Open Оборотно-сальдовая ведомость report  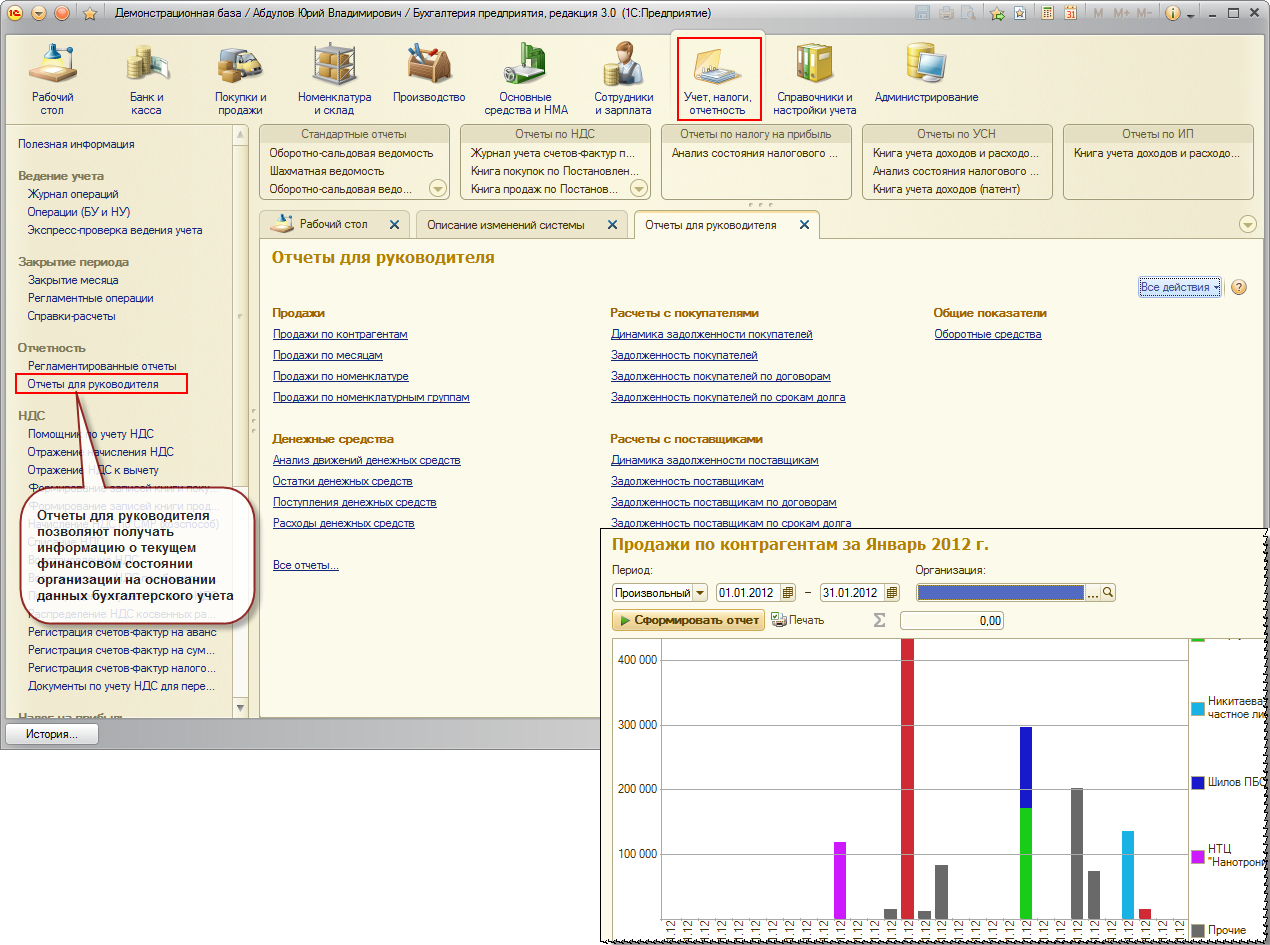coord(351,153)
